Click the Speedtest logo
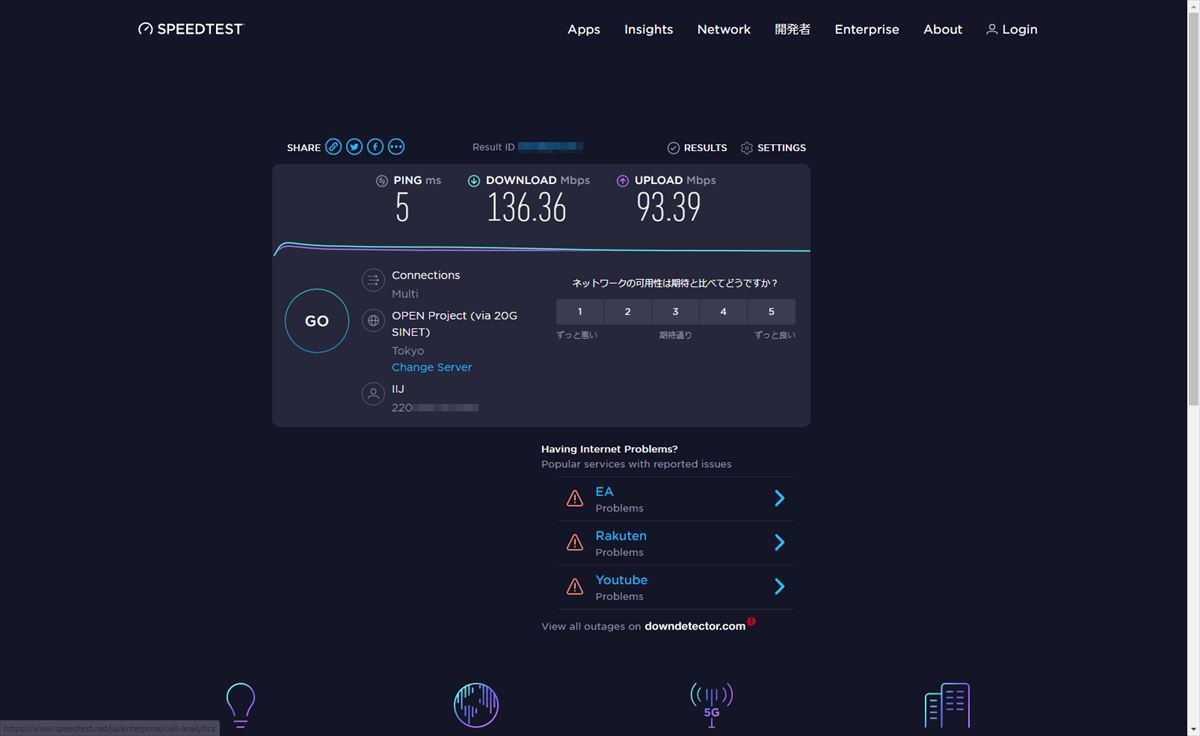The width and height of the screenshot is (1200, 736). point(190,29)
